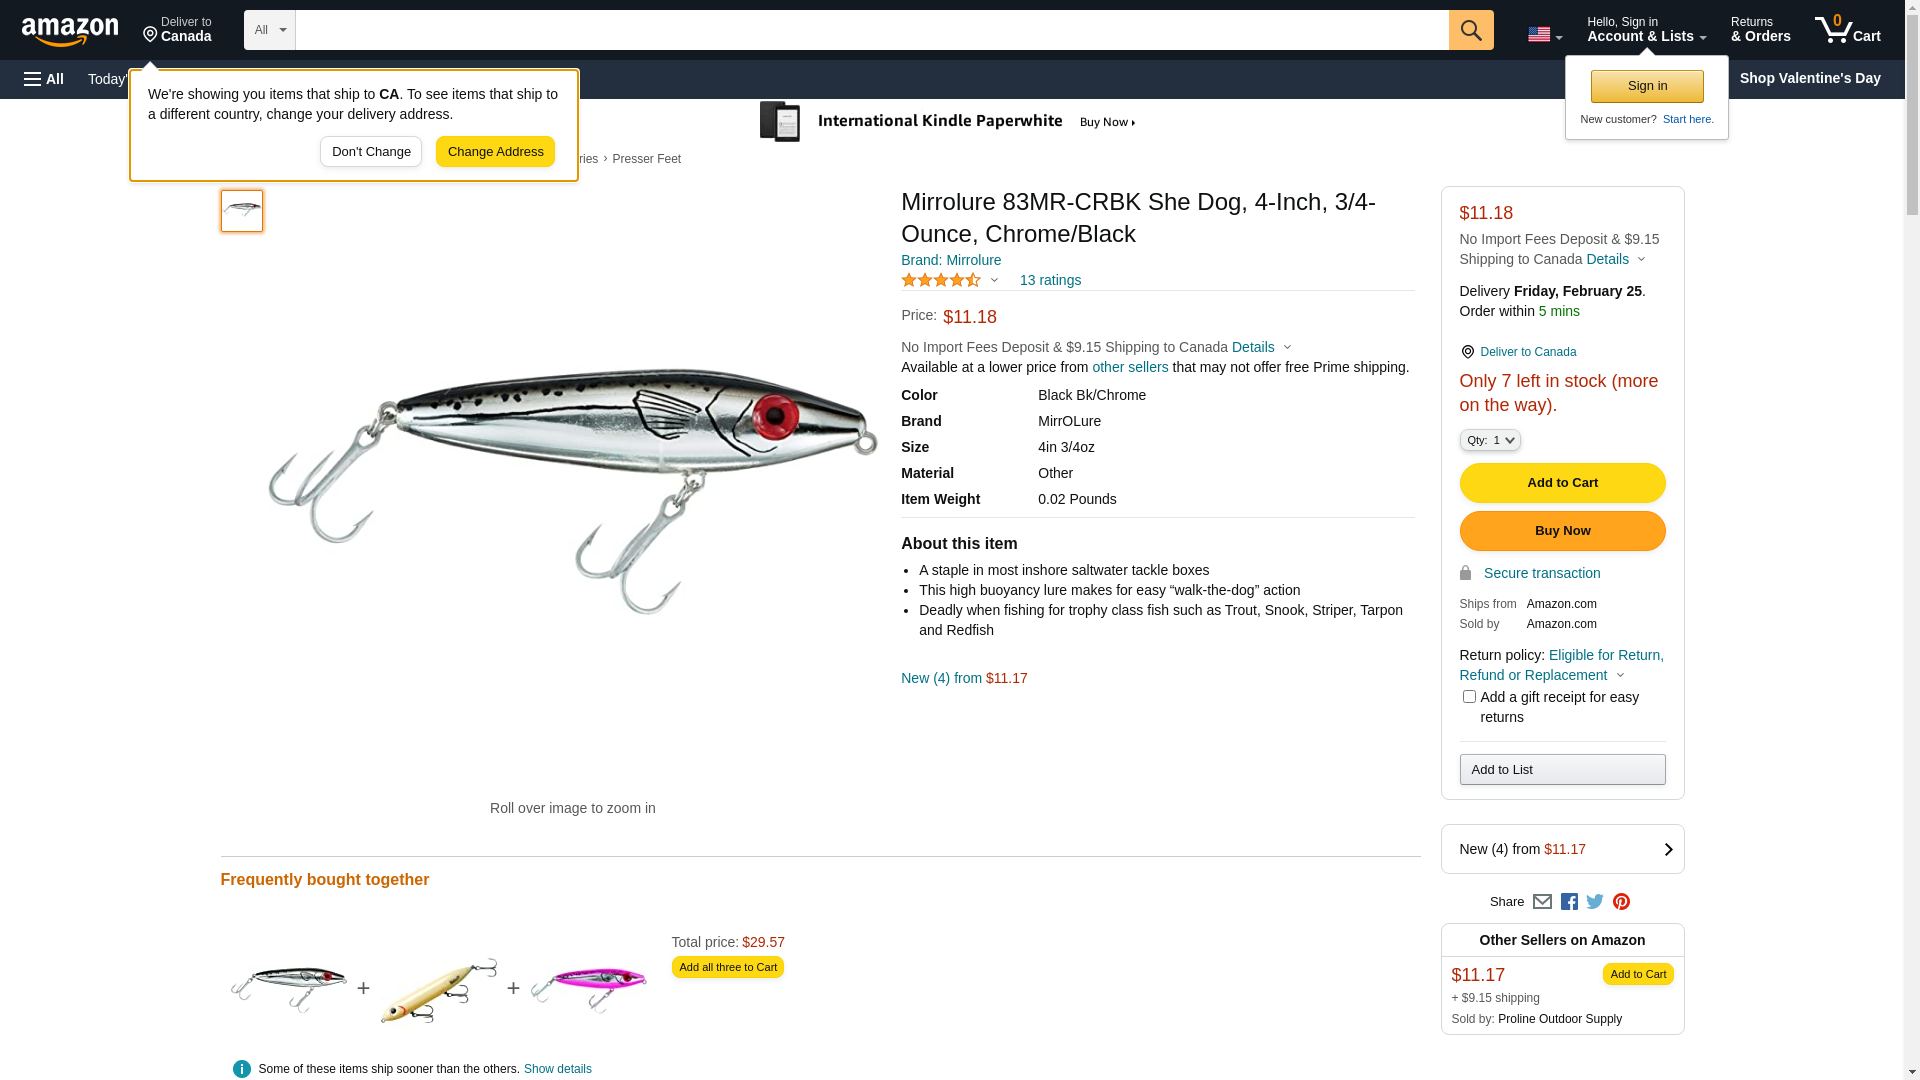Click the Add to Cart button
This screenshot has width=1920, height=1080.
(x=1562, y=483)
